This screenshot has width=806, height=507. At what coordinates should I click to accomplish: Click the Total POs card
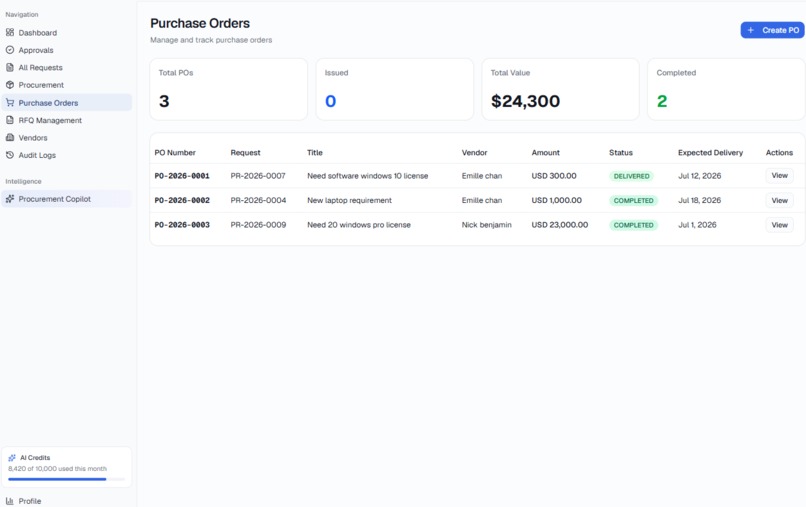(x=229, y=89)
